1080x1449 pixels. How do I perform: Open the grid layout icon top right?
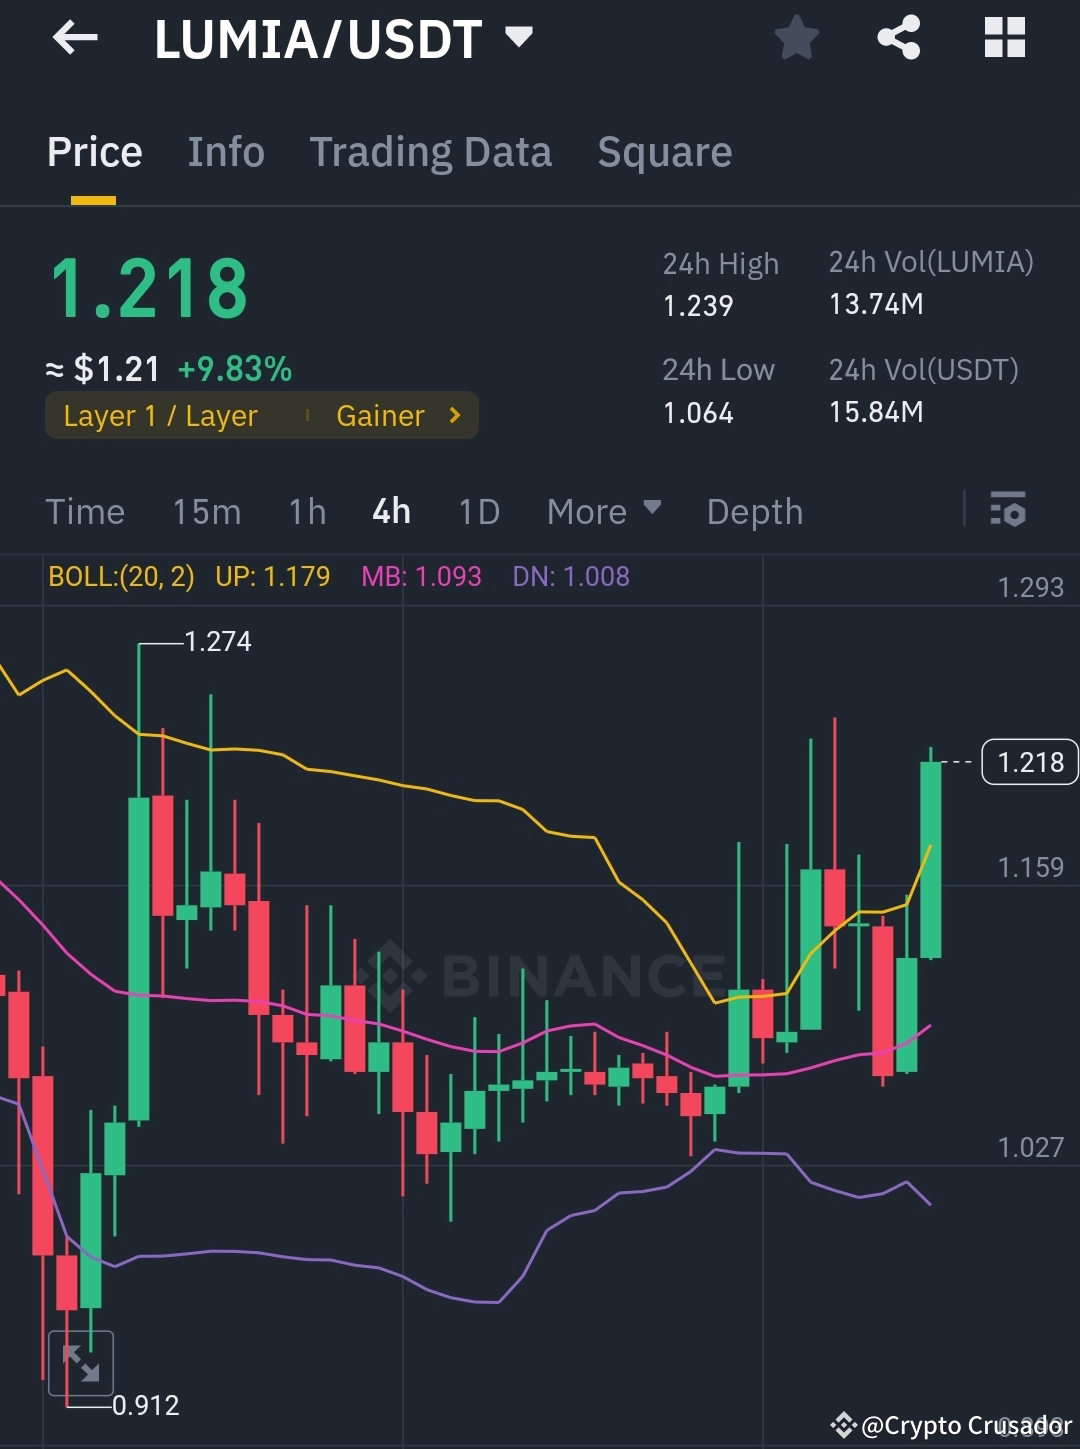click(1004, 38)
